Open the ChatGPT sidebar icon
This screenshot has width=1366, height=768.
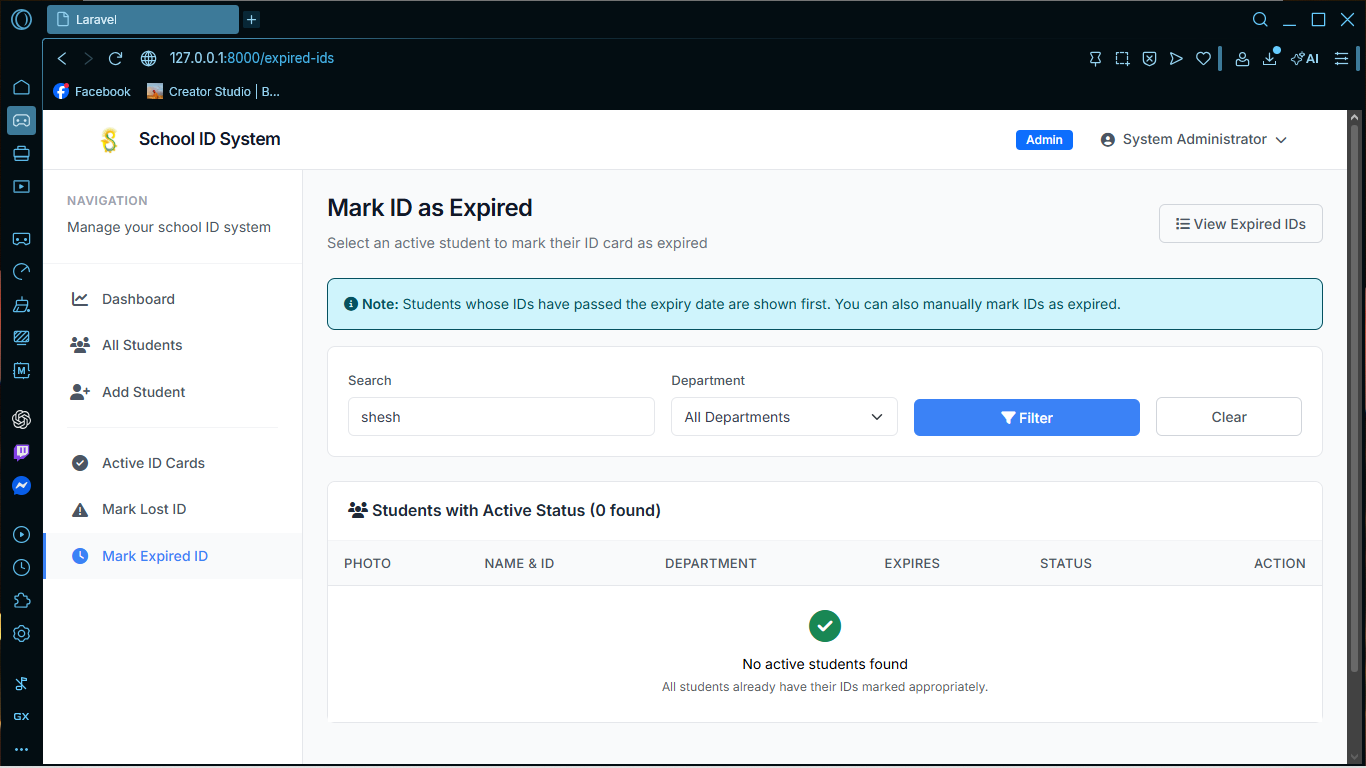coord(21,419)
